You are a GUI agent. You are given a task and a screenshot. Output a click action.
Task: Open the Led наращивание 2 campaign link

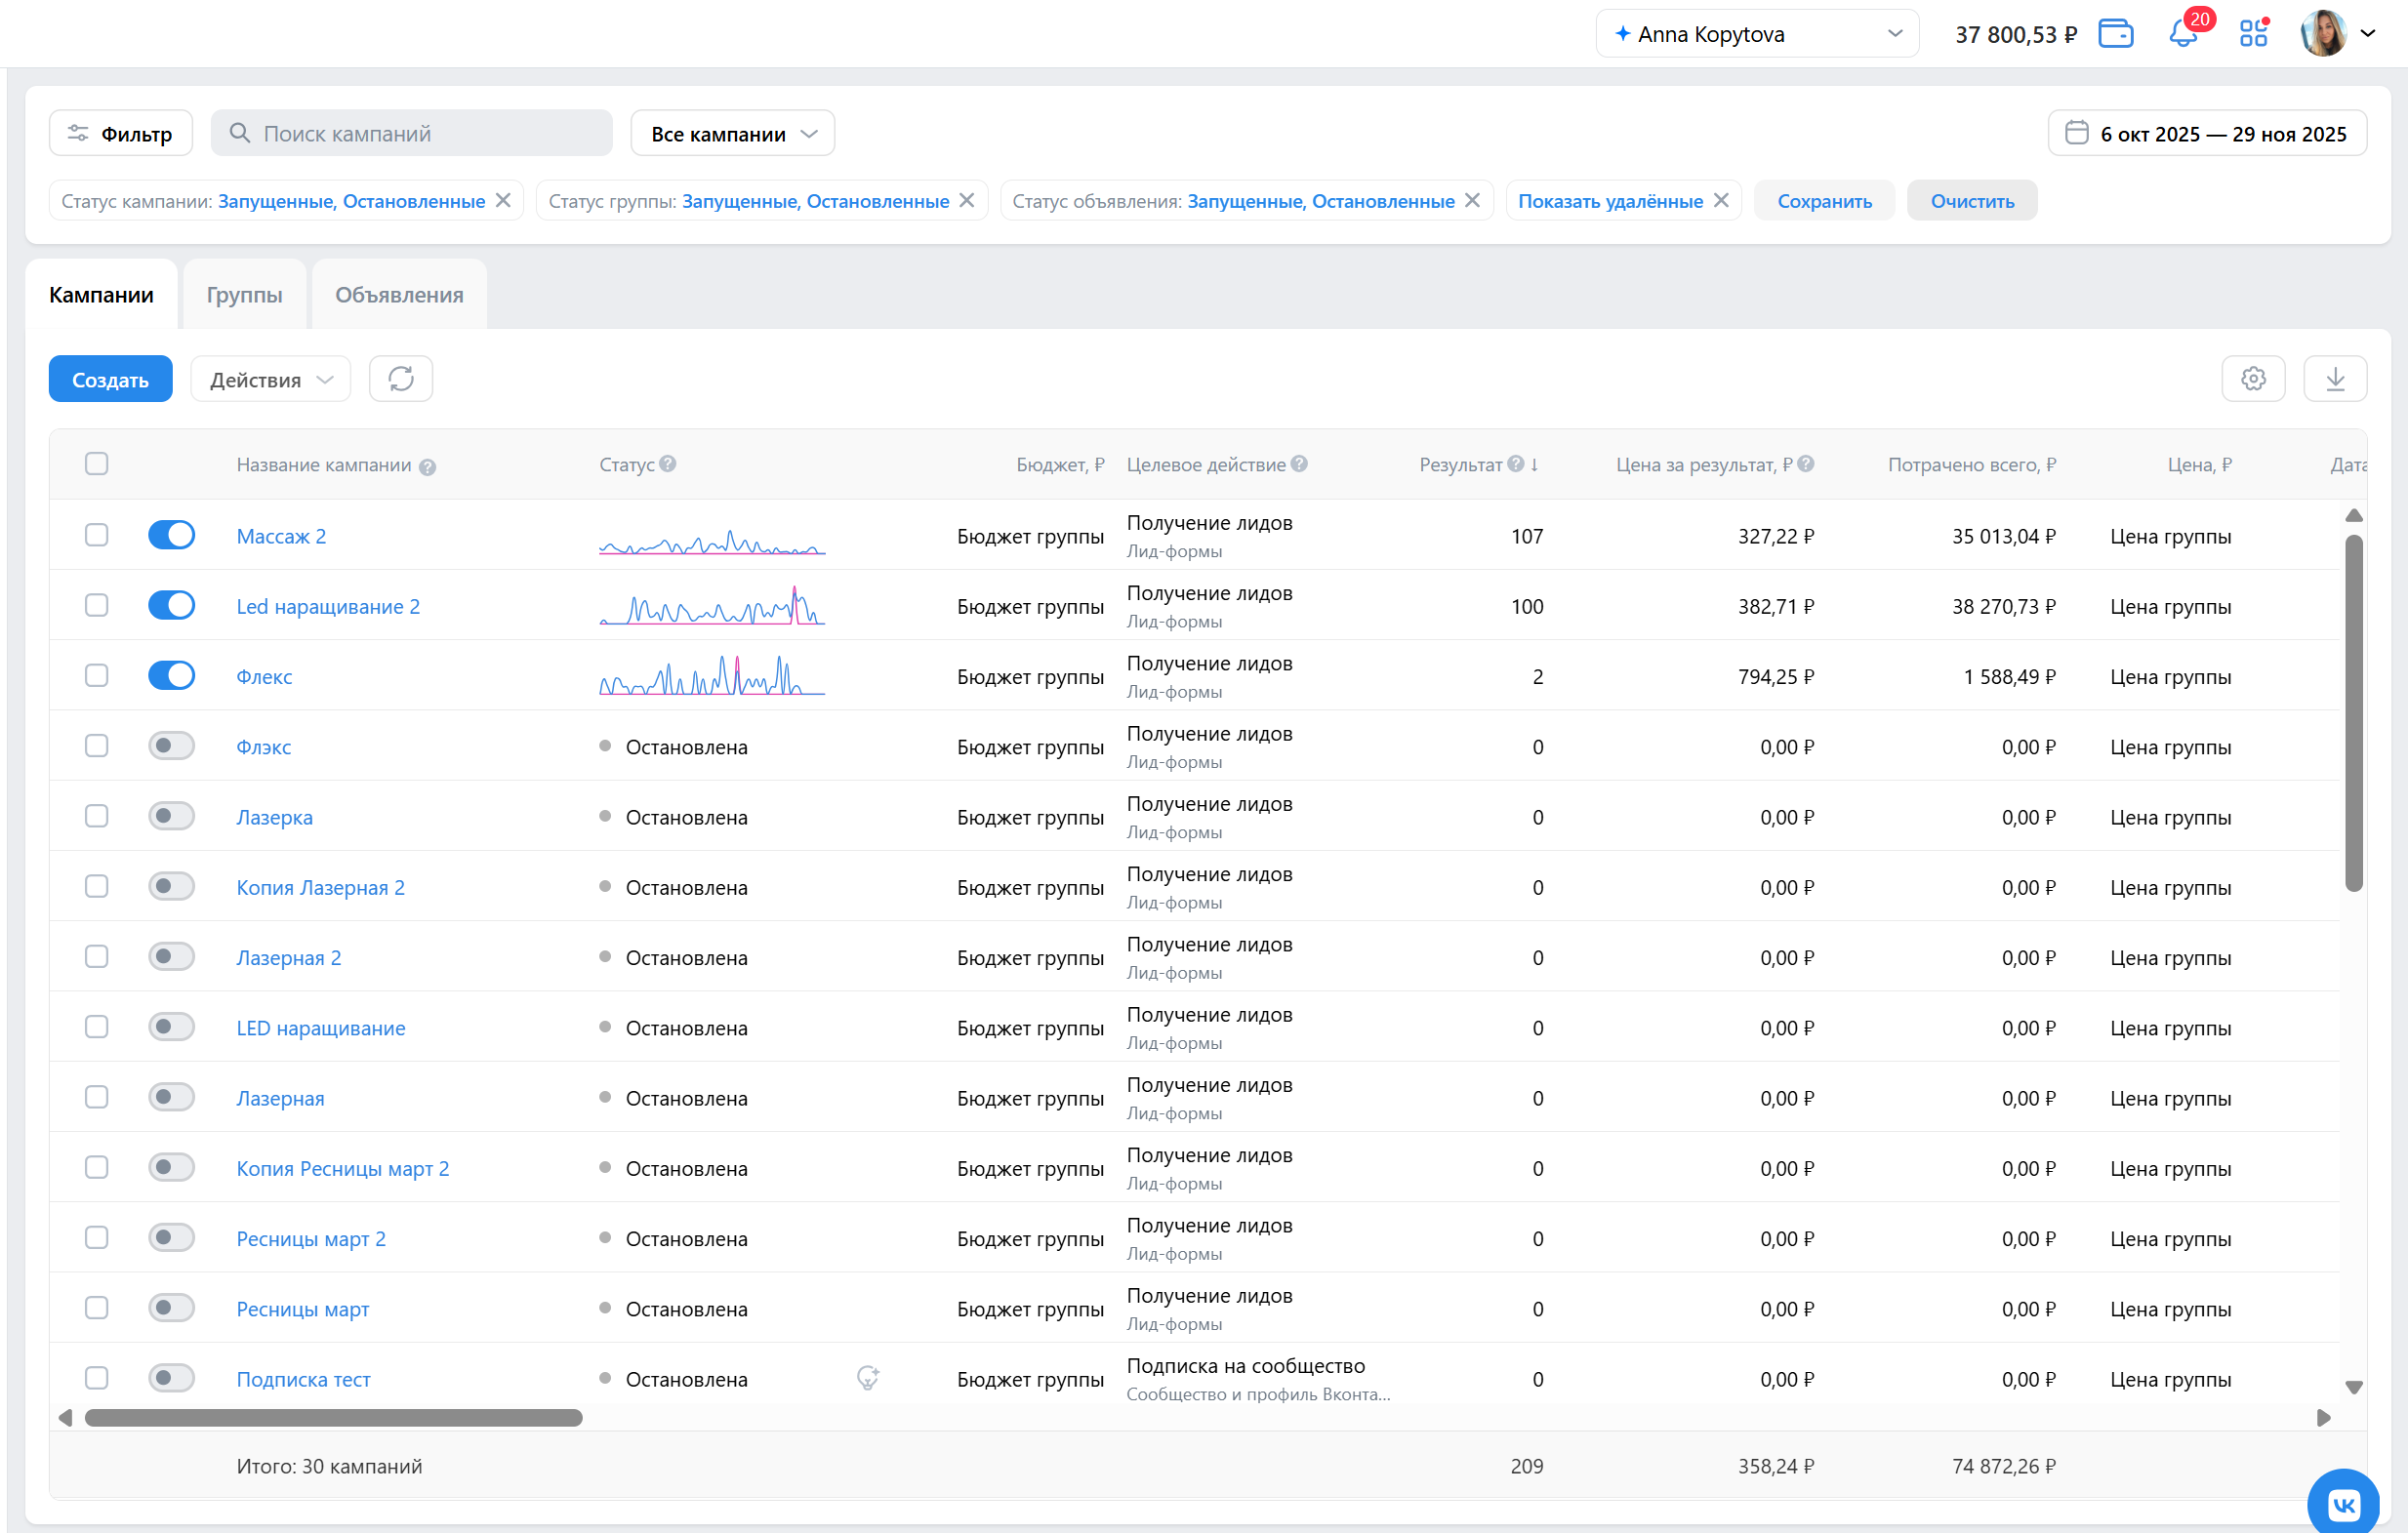click(328, 607)
